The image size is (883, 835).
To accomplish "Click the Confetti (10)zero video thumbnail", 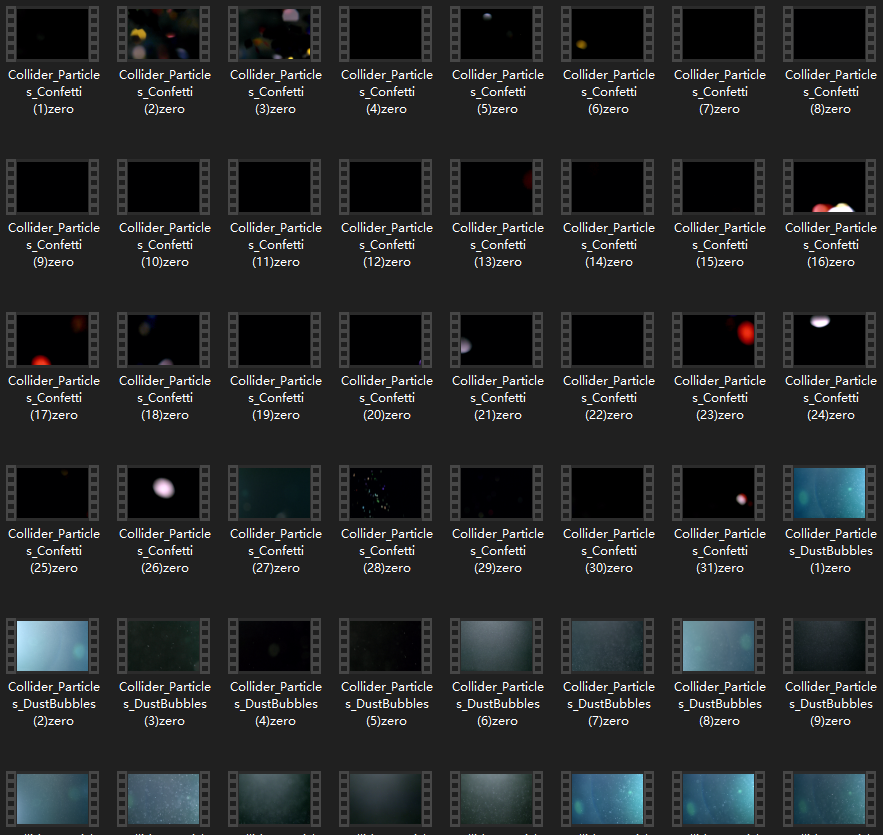I will point(164,187).
